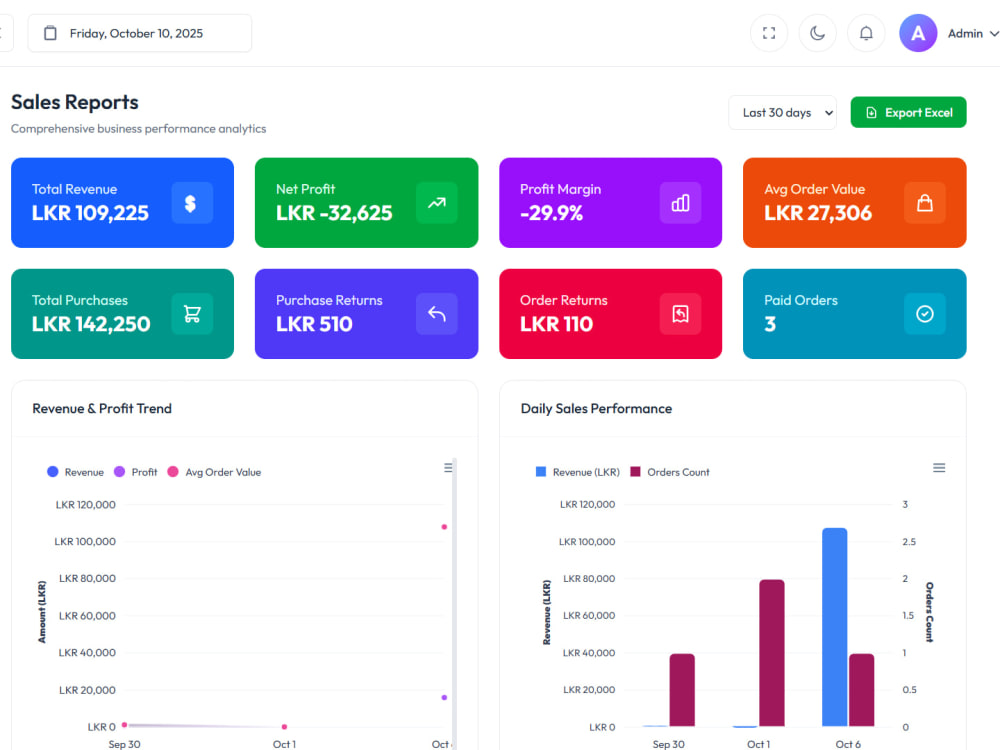Click the Daily Sales Performance title
1000x750 pixels.
point(596,408)
